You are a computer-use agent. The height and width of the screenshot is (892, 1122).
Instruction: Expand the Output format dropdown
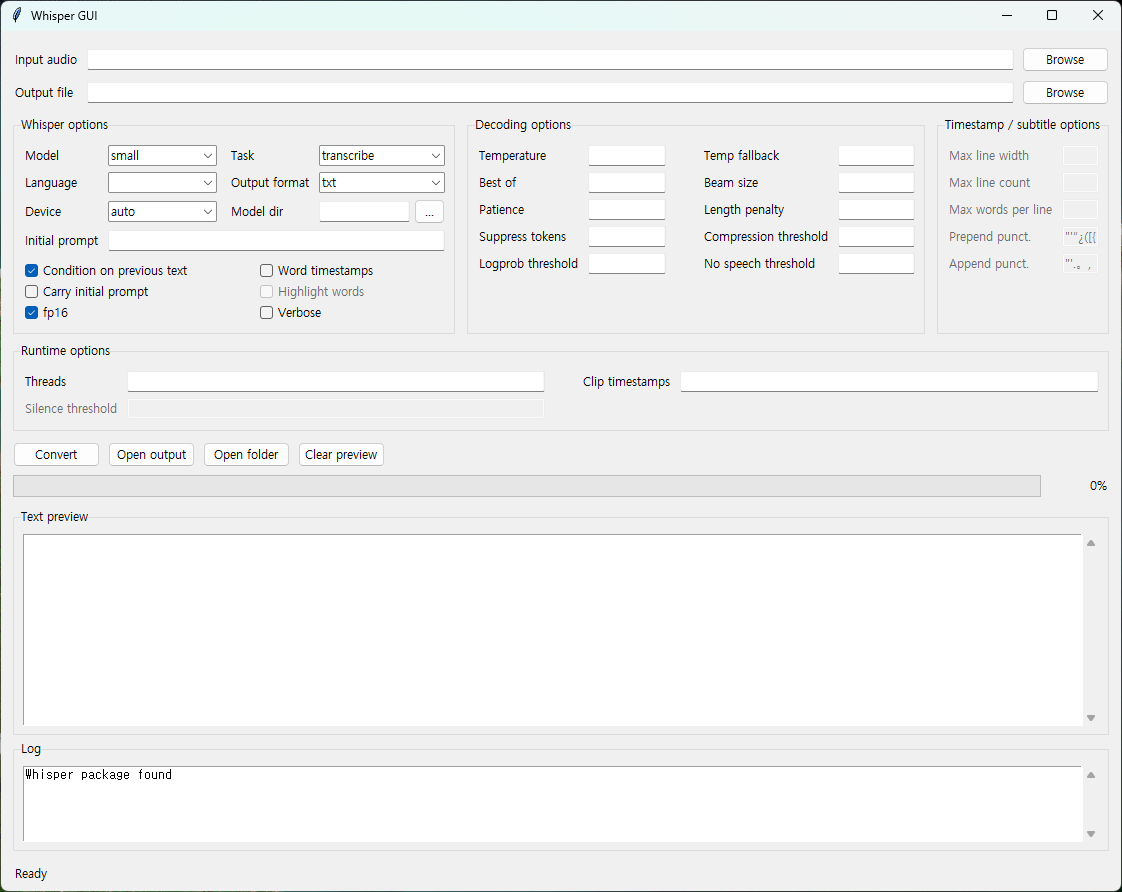(381, 182)
